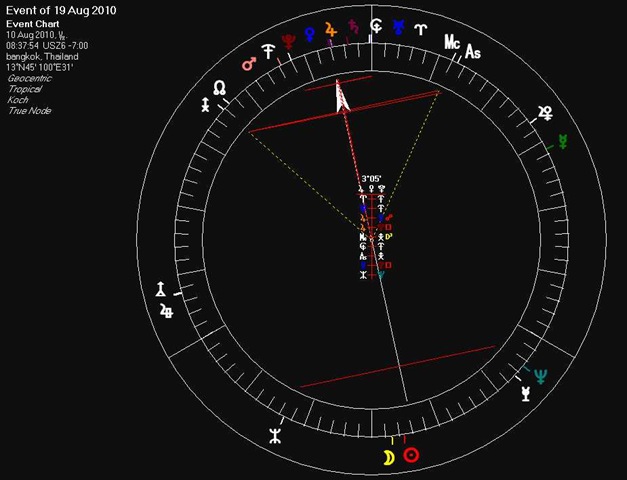The height and width of the screenshot is (480, 627).
Task: Select the pink Mars symbol
Action: (x=249, y=64)
